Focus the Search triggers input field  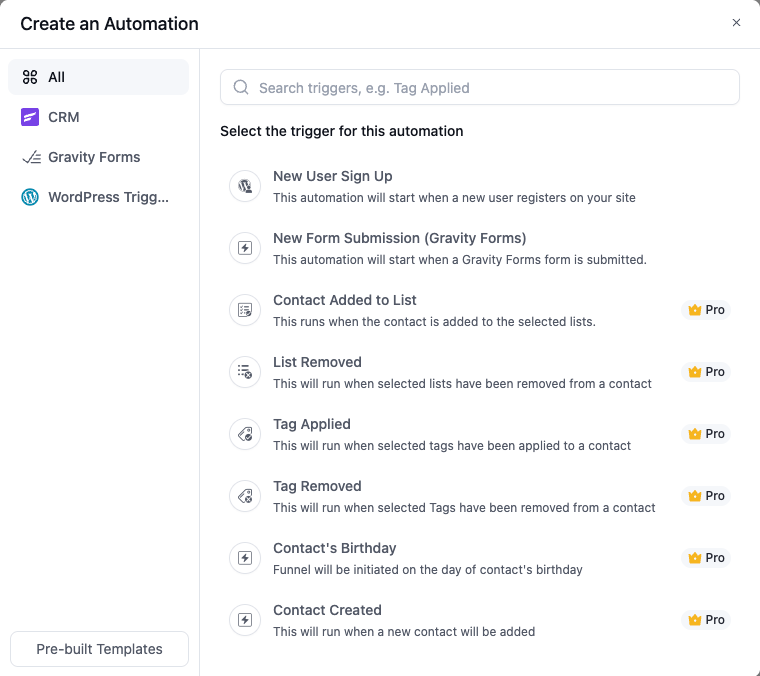[x=480, y=87]
